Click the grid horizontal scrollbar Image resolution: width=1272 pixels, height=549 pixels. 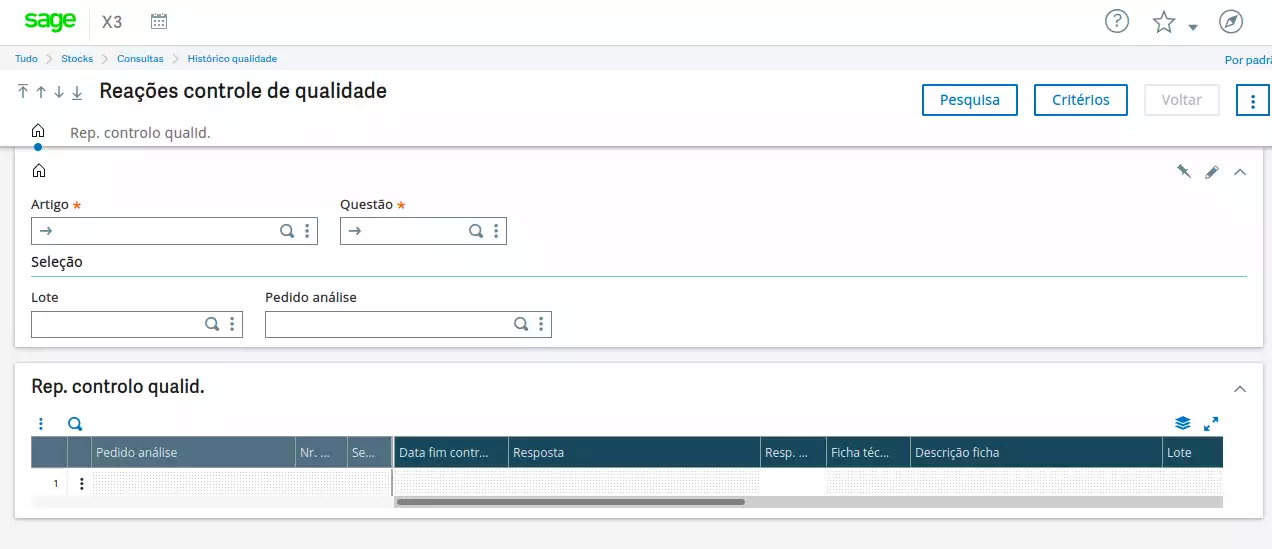[570, 502]
